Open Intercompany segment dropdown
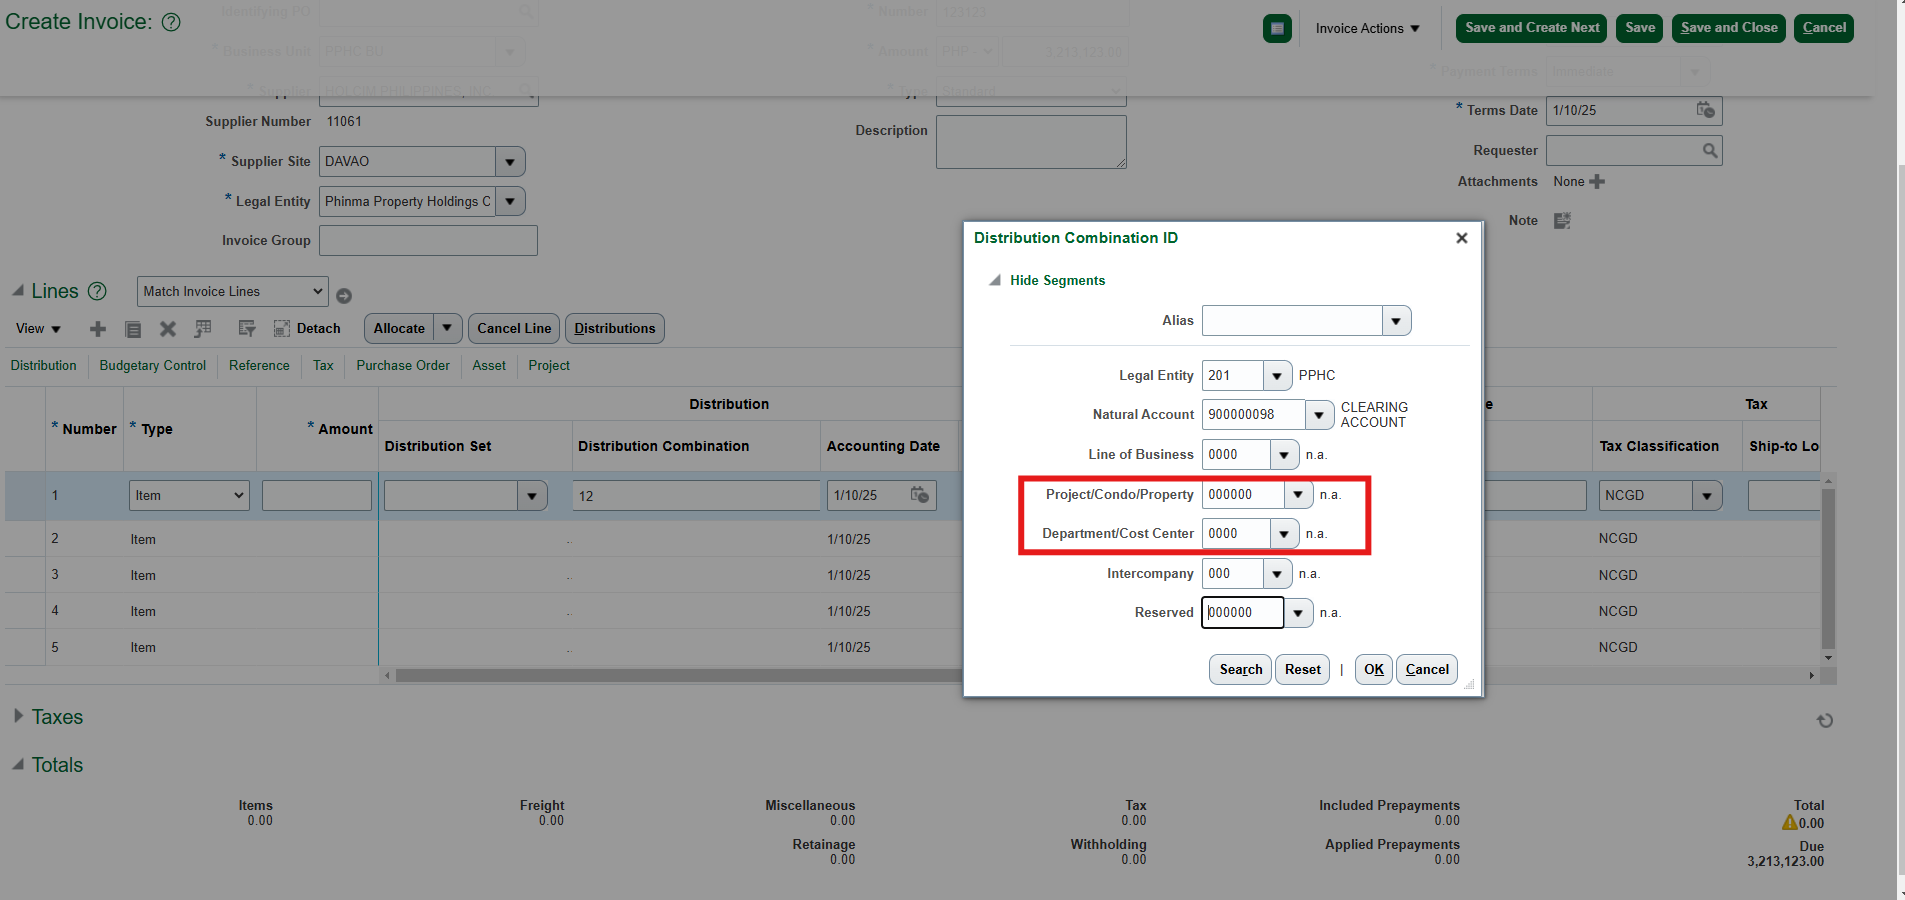1905x900 pixels. click(1277, 574)
